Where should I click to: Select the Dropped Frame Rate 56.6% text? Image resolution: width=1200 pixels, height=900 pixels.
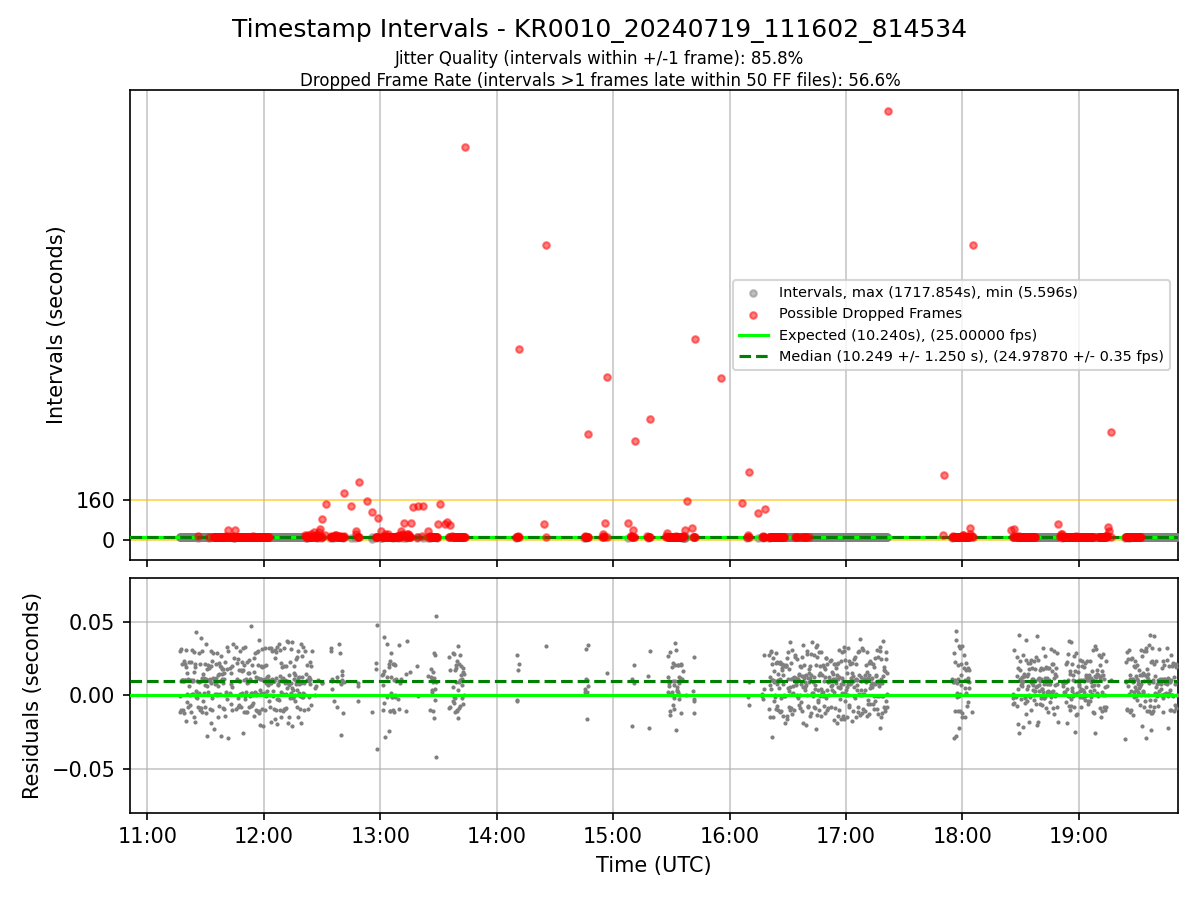click(x=600, y=80)
